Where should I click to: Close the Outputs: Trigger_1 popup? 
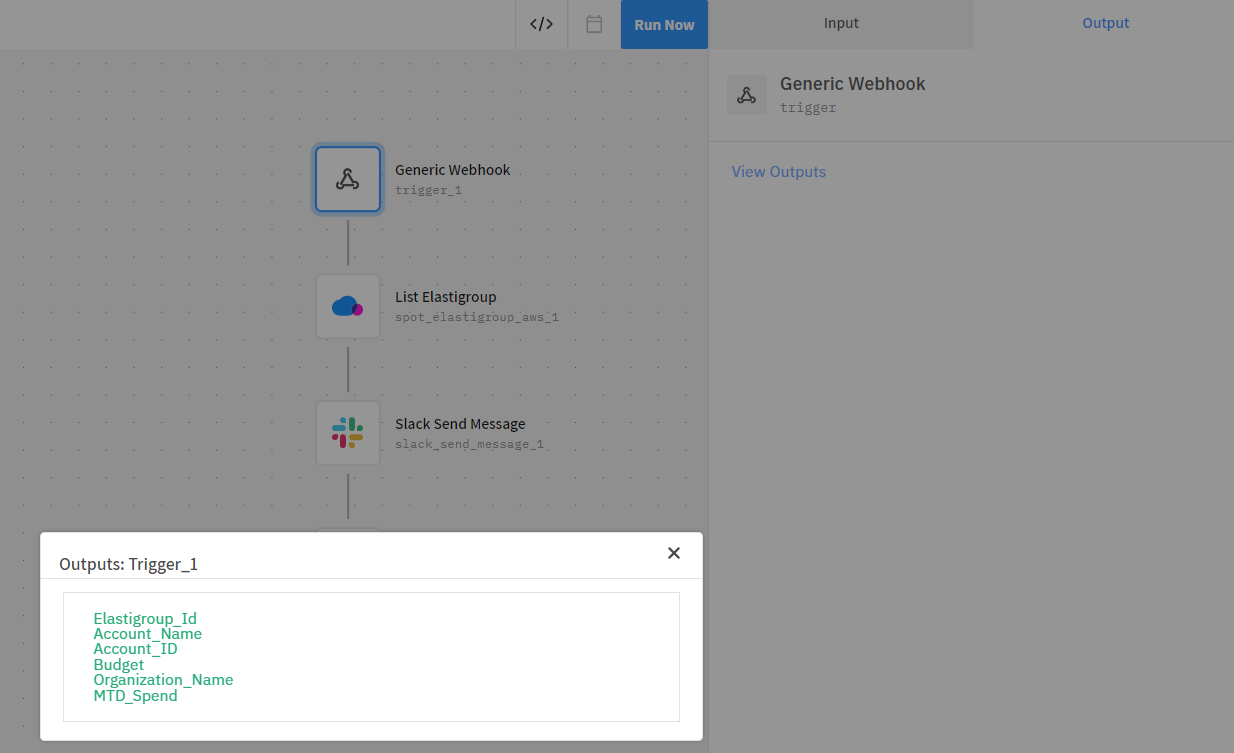674,553
